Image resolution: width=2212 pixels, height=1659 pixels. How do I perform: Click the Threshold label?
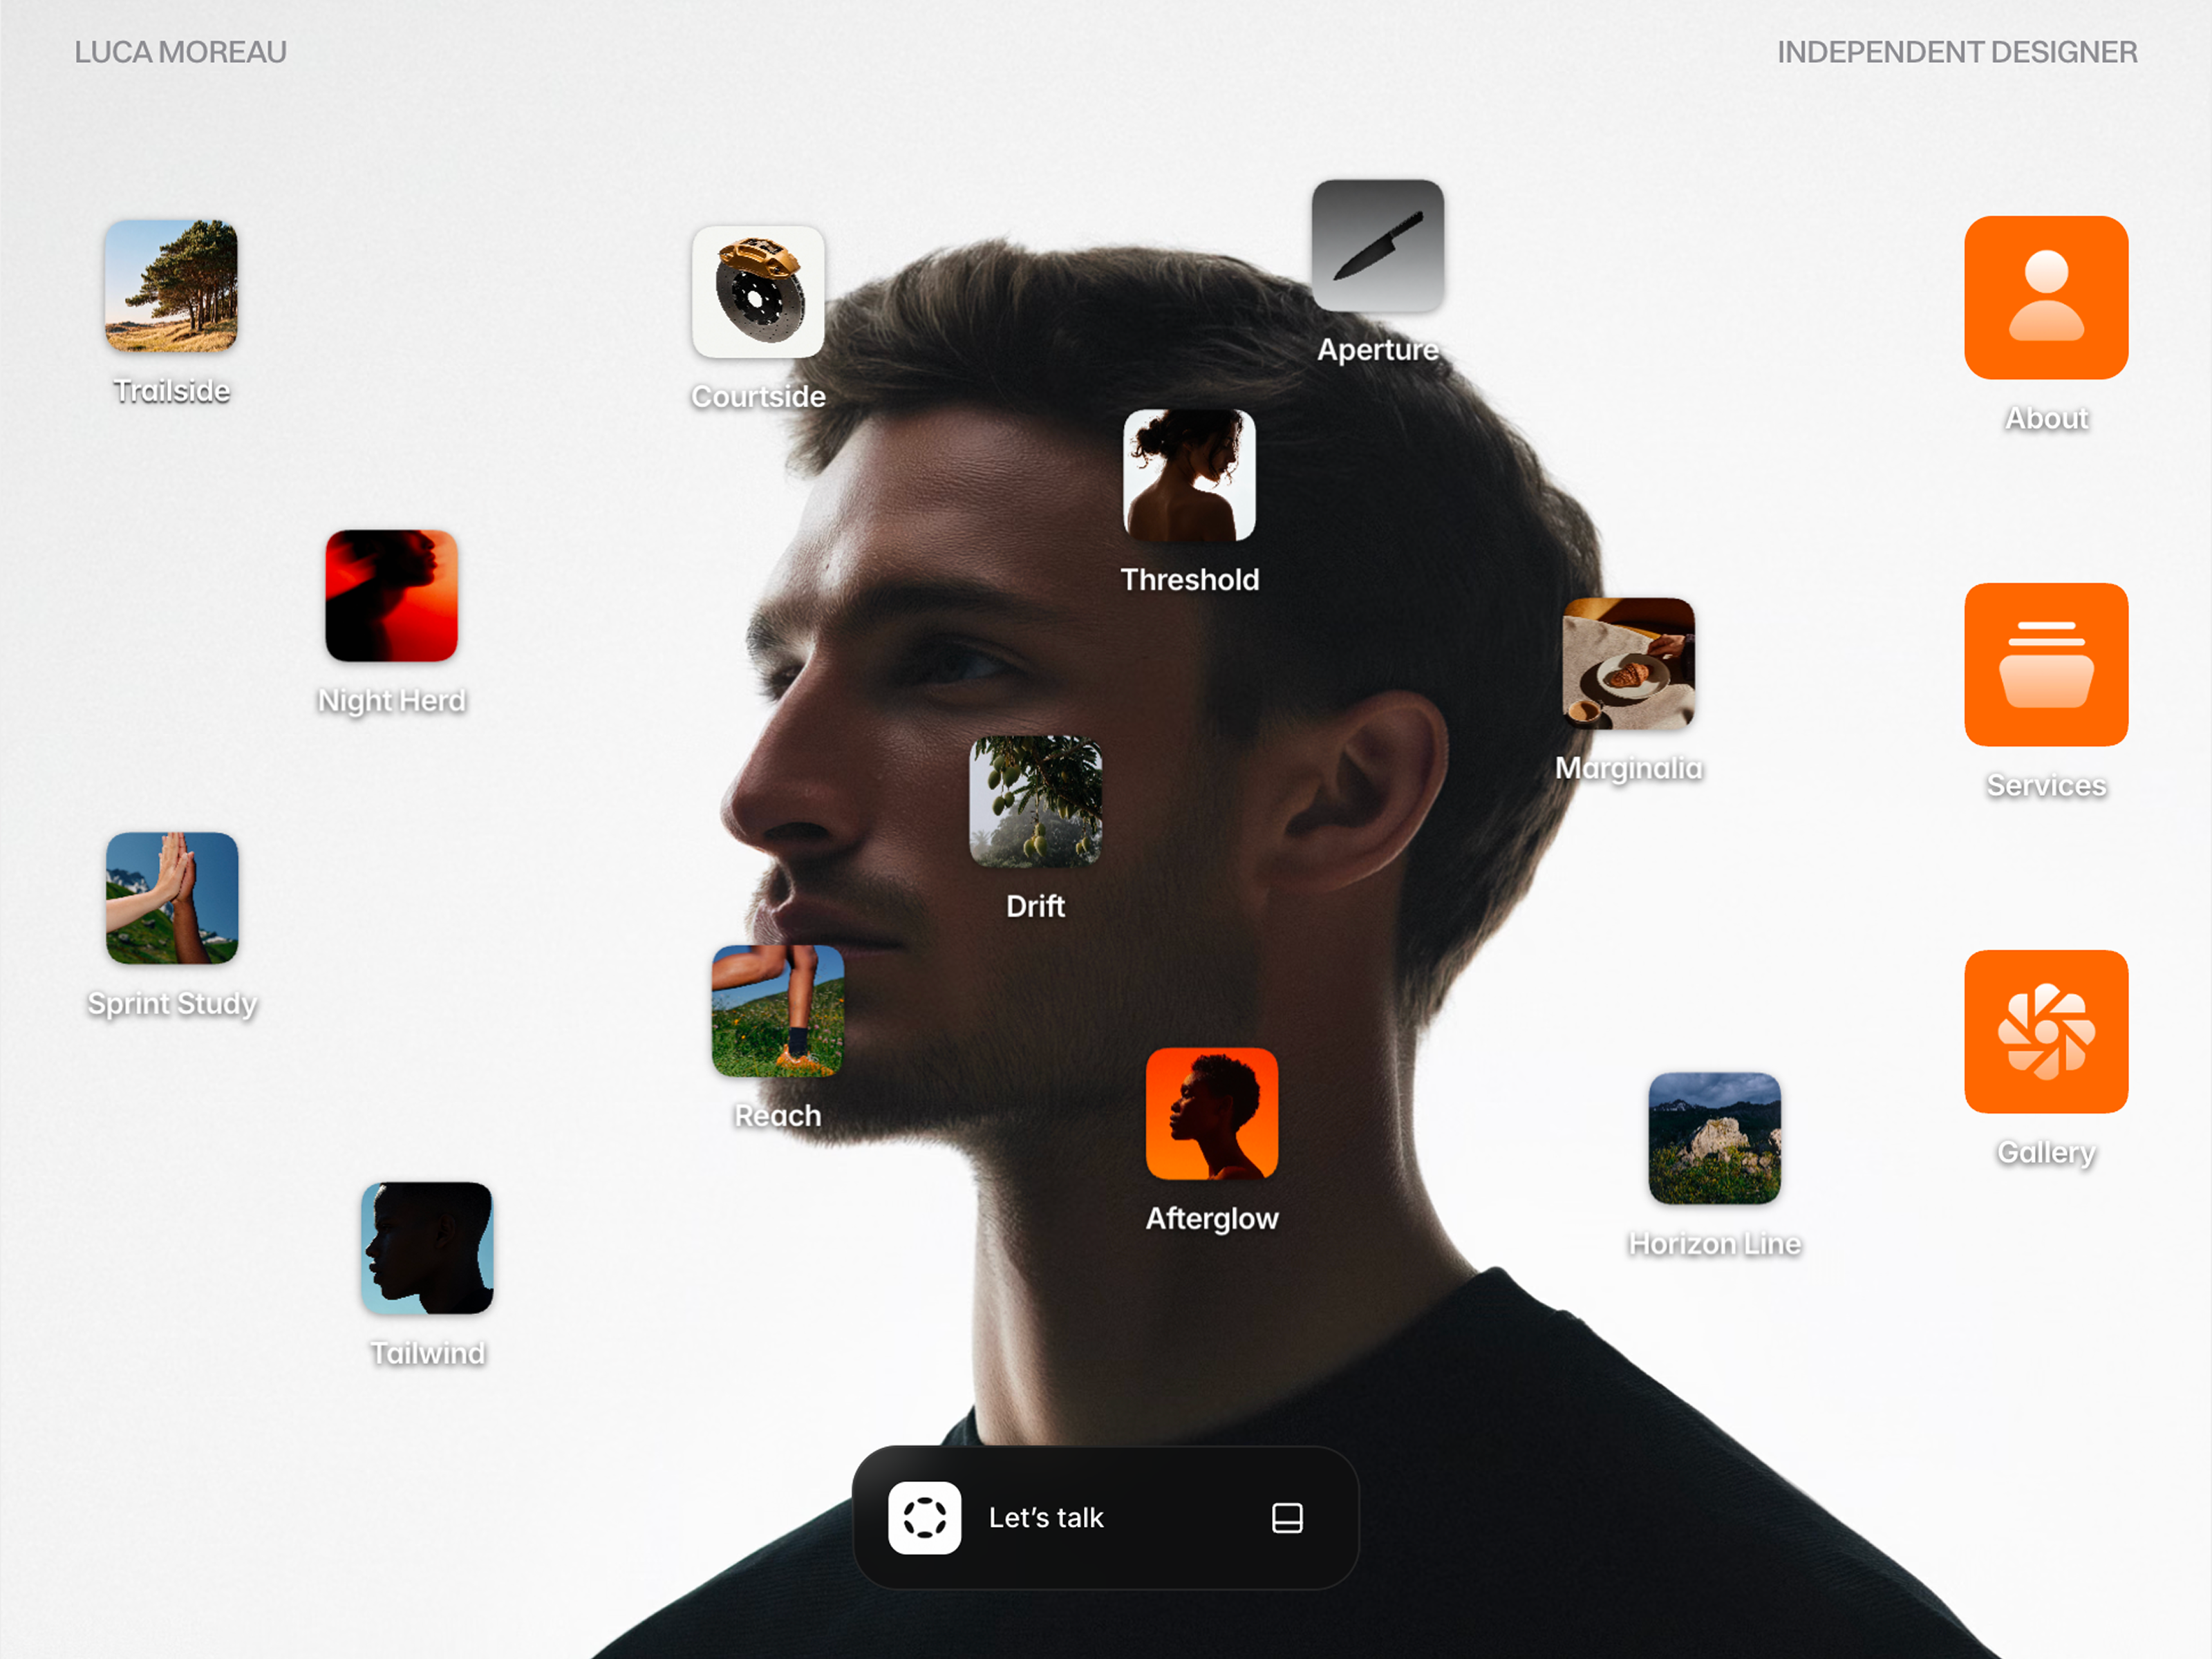[x=1189, y=580]
